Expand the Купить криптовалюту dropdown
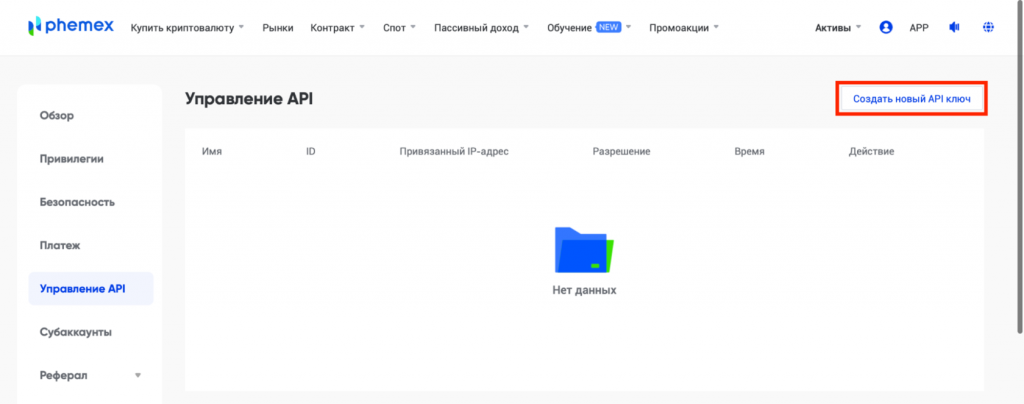 coord(187,27)
